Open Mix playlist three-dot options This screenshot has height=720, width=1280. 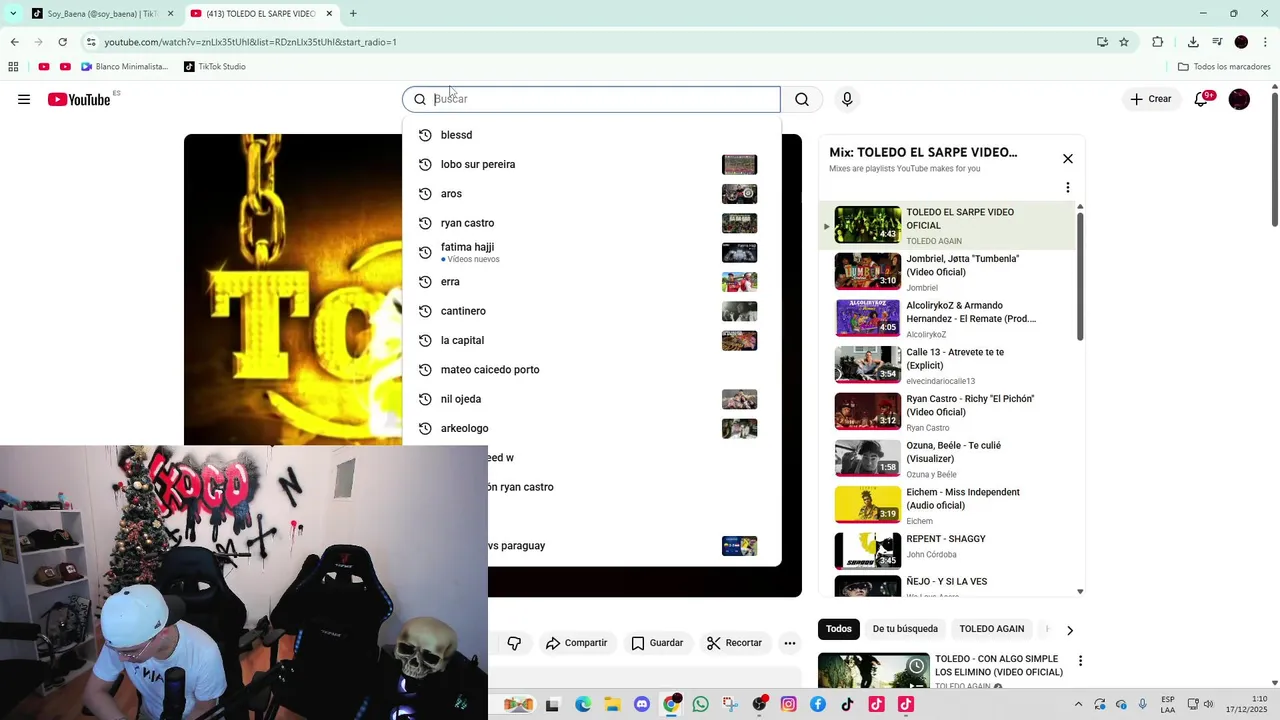point(1068,187)
